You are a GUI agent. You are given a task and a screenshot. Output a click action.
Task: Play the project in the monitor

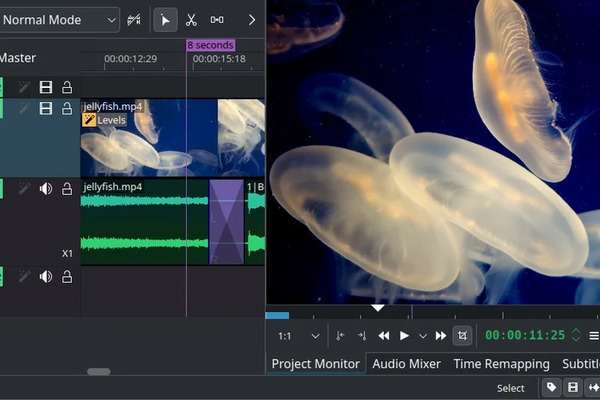pos(404,336)
